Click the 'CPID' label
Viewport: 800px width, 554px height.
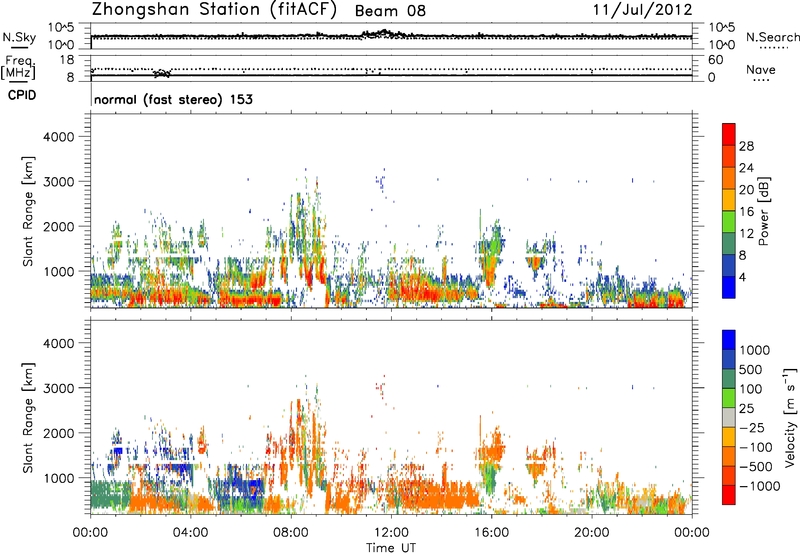pos(21,95)
